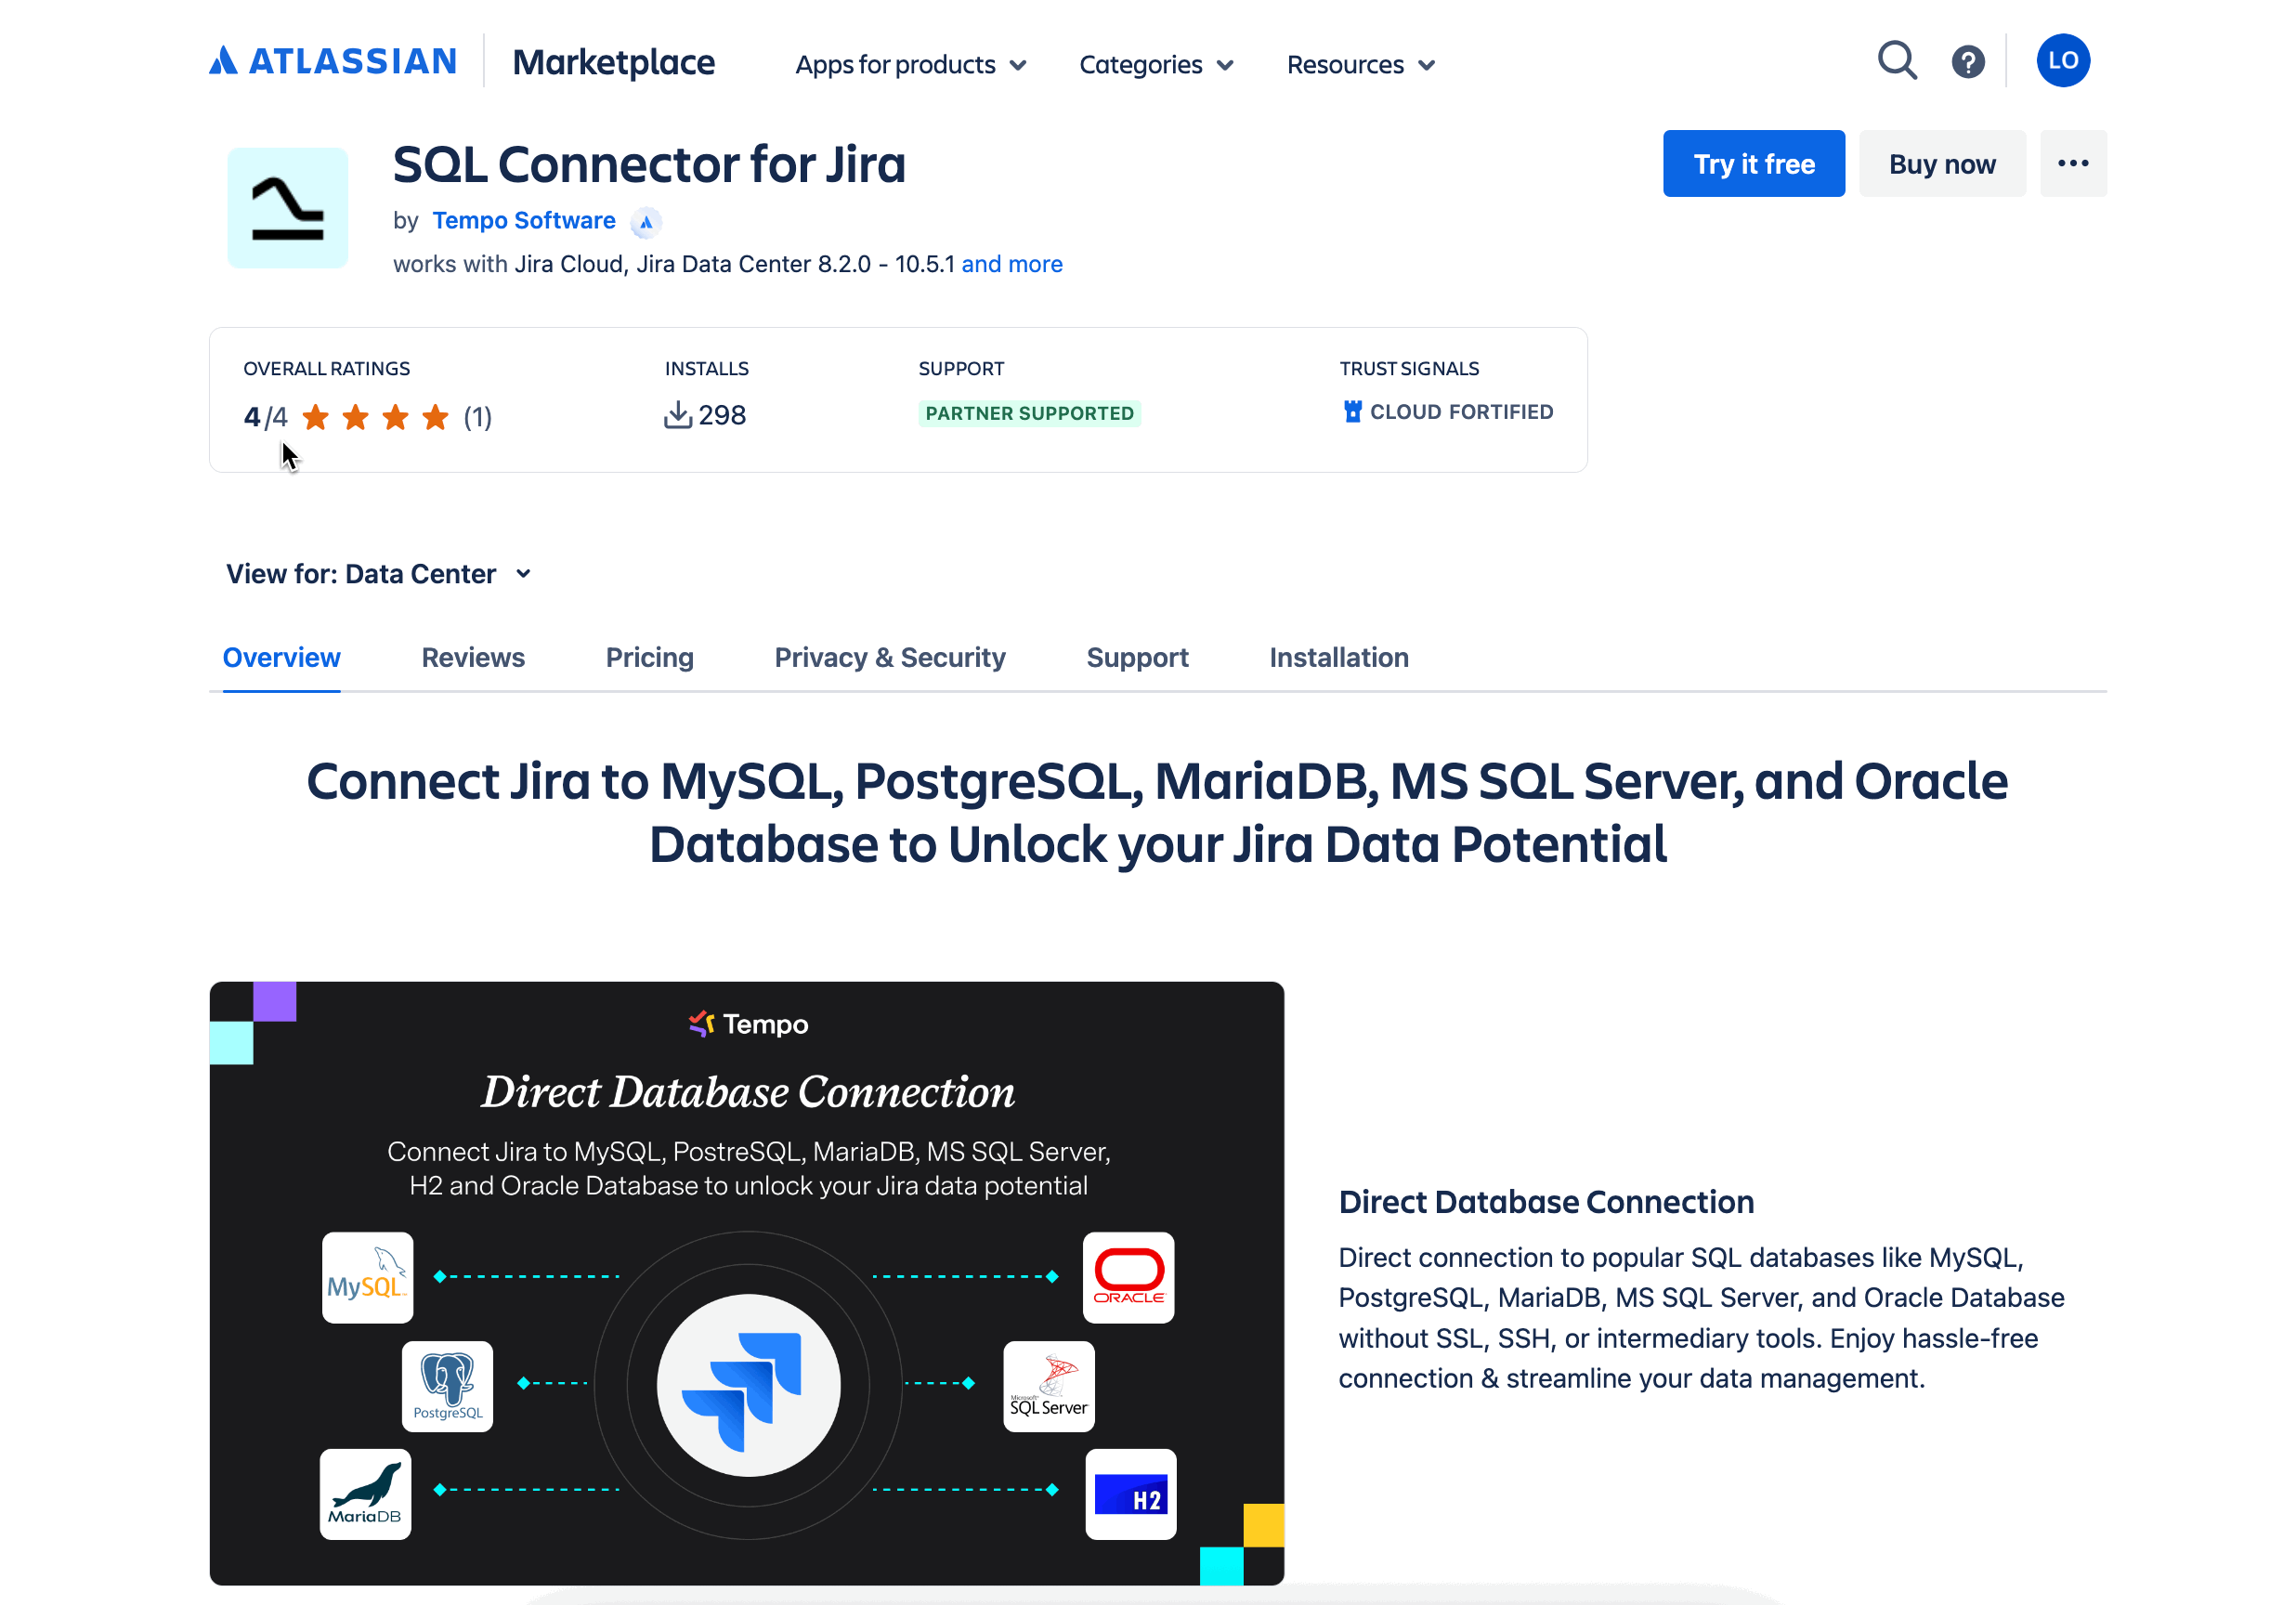The image size is (2296, 1605).
Task: Open the Privacy & Security tab
Action: (x=889, y=657)
